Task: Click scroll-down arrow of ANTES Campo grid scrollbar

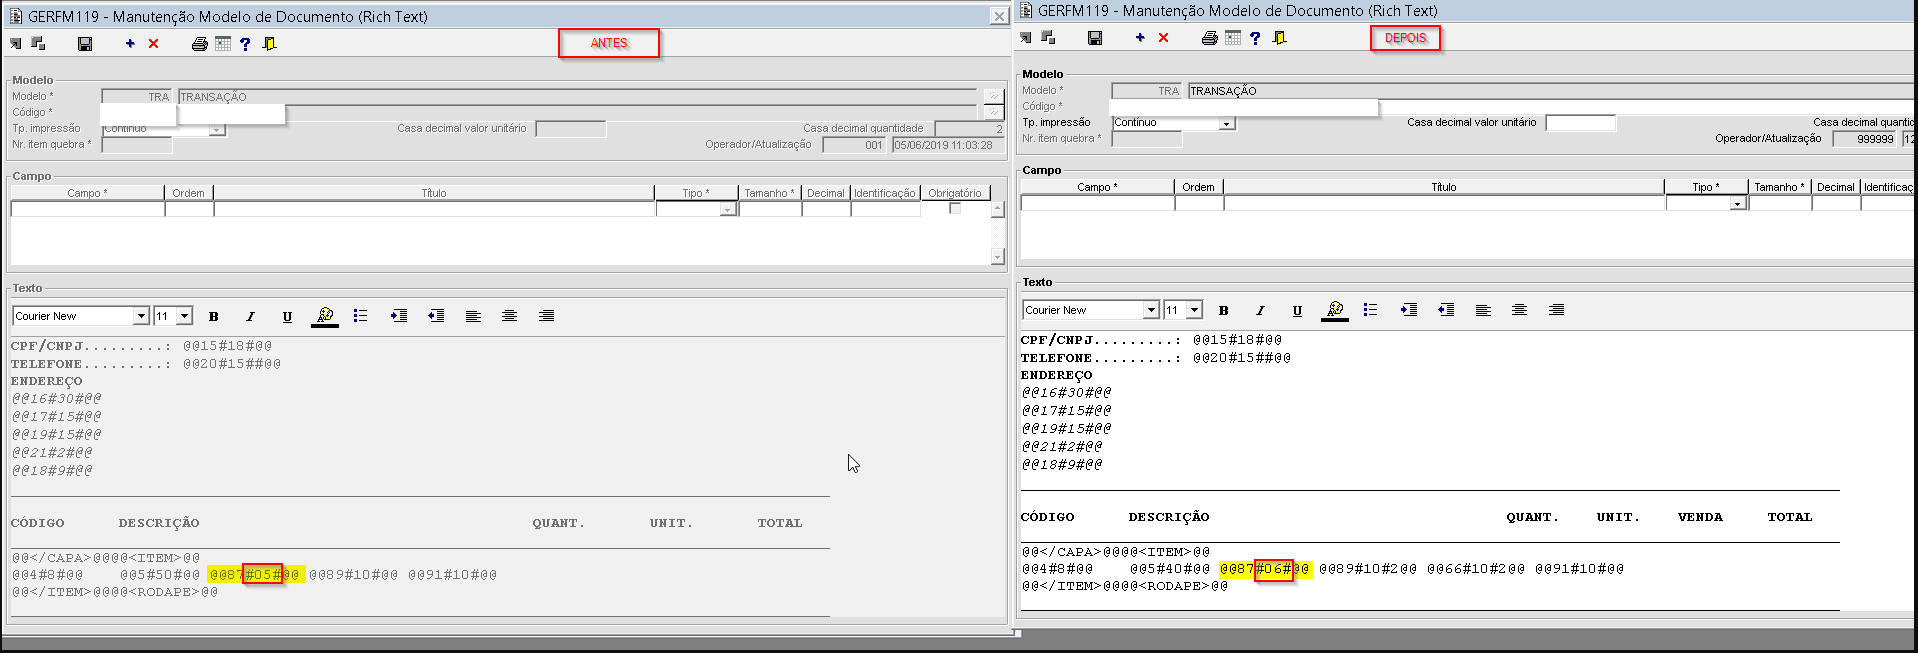Action: pos(997,257)
